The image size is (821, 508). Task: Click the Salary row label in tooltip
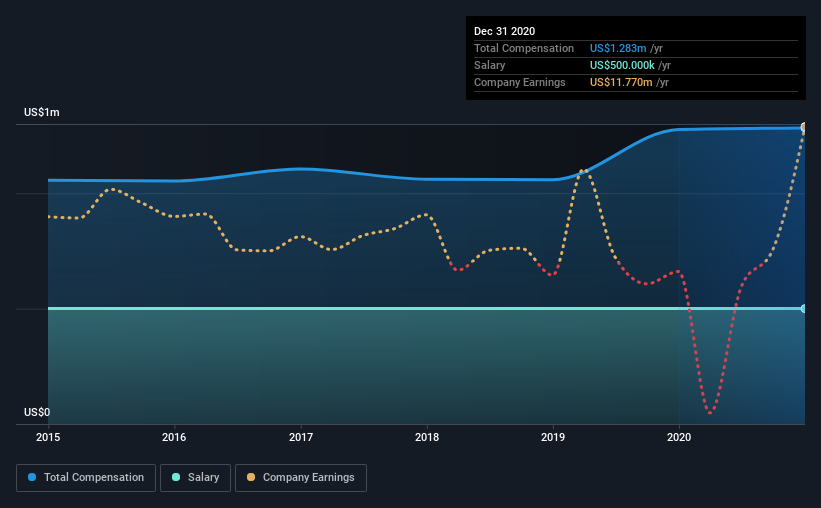(x=490, y=65)
